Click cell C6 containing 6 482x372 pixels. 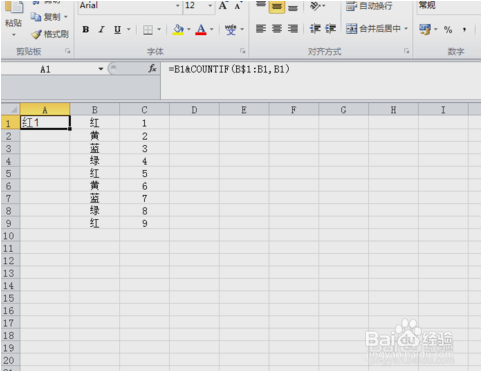click(x=144, y=186)
